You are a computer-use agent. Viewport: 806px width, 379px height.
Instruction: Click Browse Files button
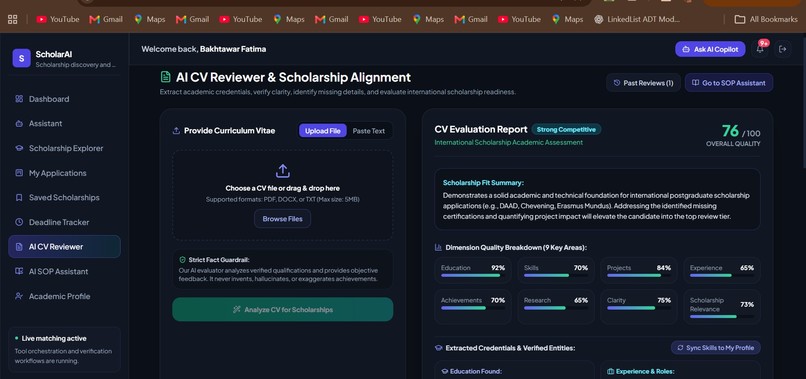tap(282, 219)
